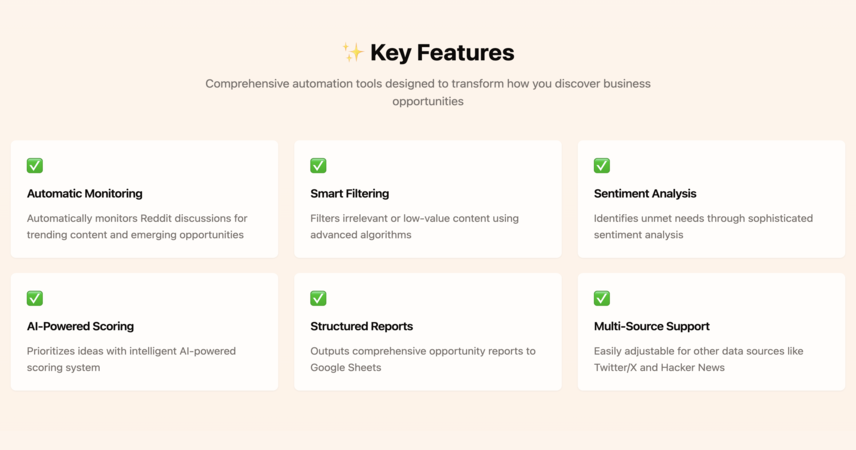Click the description about filtering low-value content

(414, 226)
